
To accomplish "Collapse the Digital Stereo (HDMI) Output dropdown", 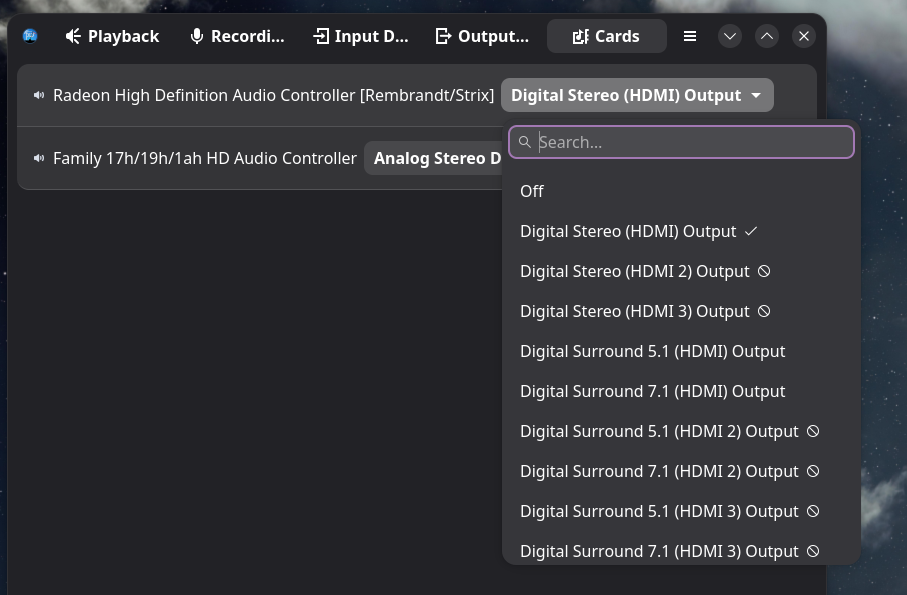I will [x=636, y=96].
